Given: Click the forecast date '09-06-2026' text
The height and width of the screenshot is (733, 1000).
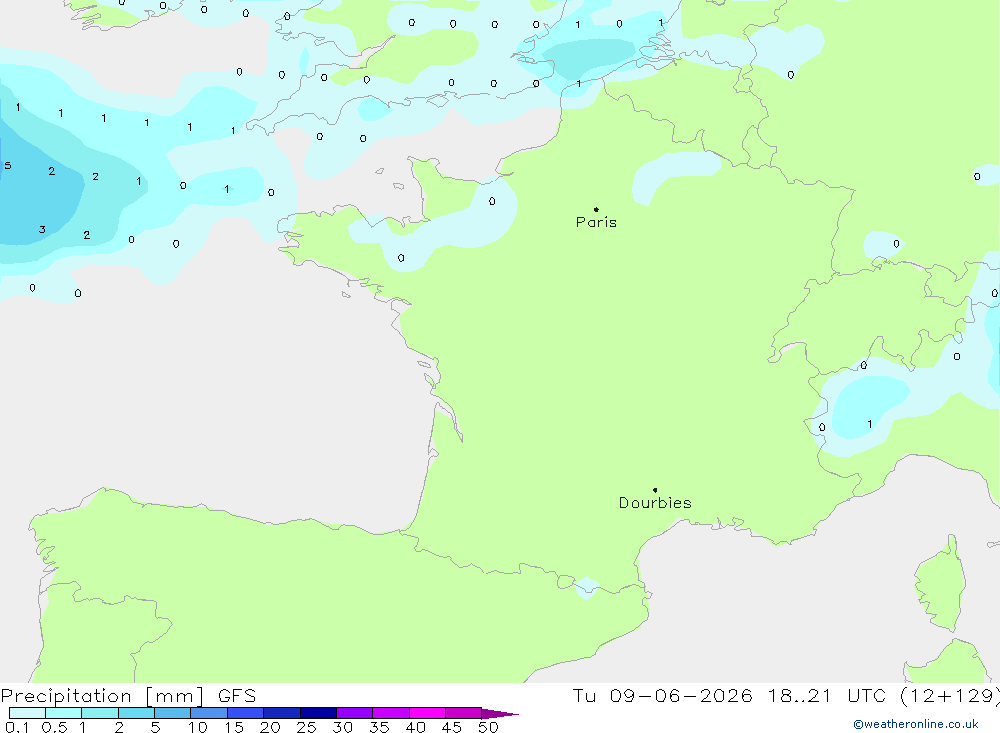Looking at the screenshot, I should point(680,696).
